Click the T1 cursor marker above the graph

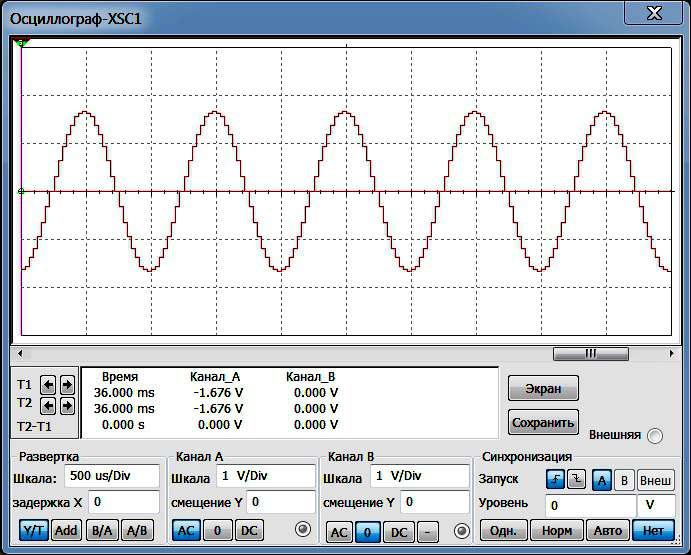tap(21, 43)
